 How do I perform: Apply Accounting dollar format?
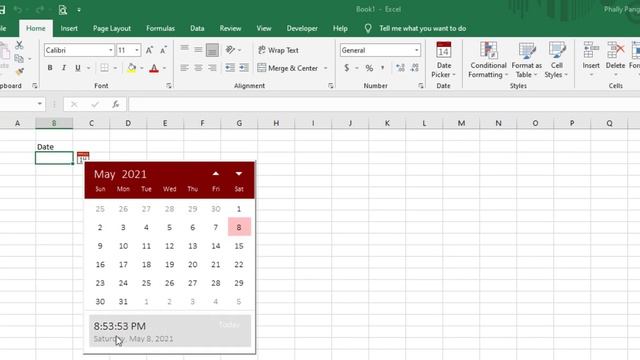(347, 68)
